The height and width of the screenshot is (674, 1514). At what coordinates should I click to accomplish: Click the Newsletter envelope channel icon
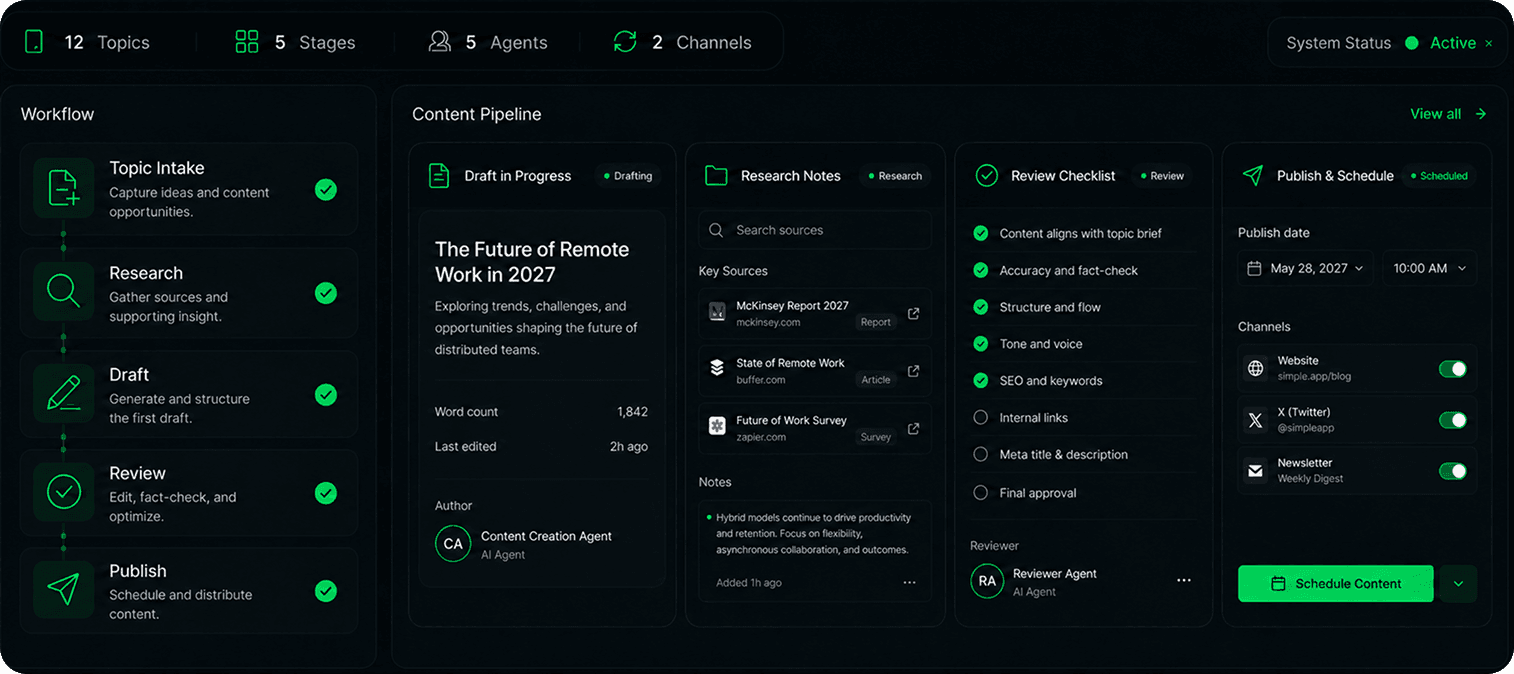pyautogui.click(x=1256, y=470)
